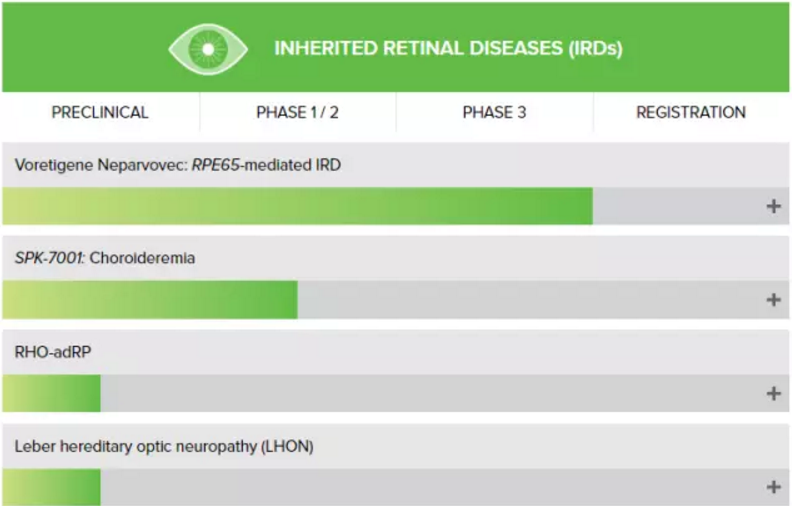Select the Phase 3 column header
Image resolution: width=792 pixels, height=506 pixels.
tap(494, 112)
